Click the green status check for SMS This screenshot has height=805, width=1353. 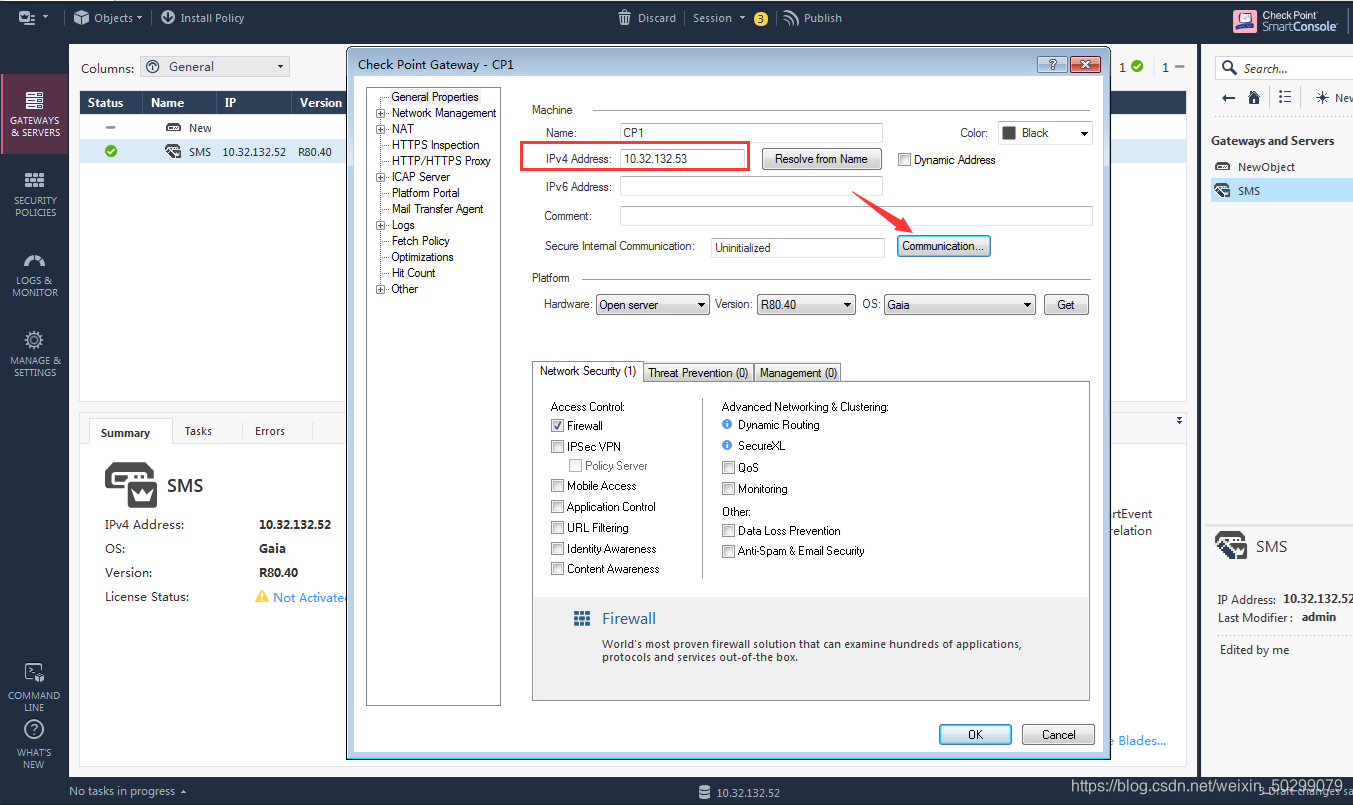pos(111,152)
